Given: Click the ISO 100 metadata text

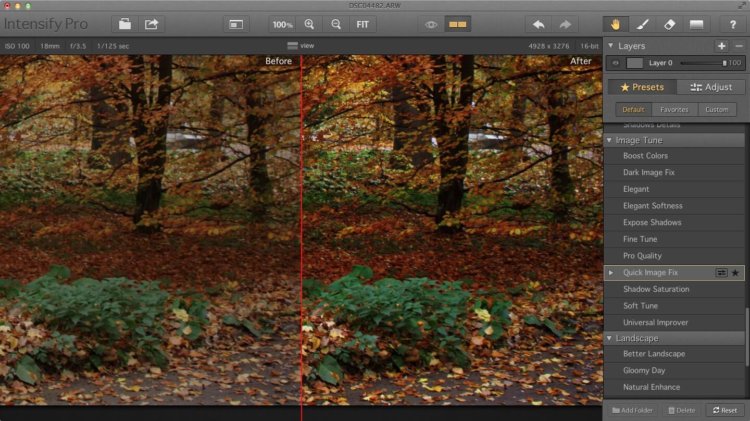Looking at the screenshot, I should click(x=17, y=46).
